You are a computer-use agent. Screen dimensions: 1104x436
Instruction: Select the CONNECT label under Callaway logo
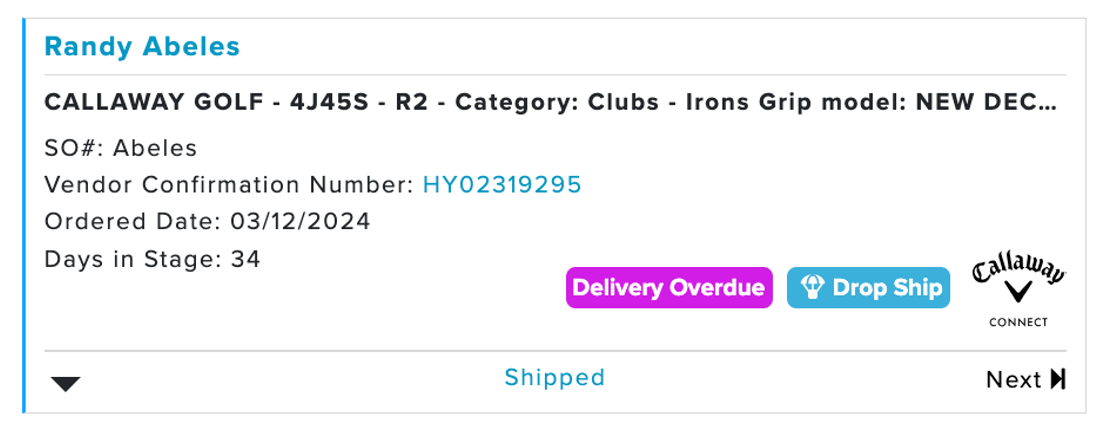1018,323
